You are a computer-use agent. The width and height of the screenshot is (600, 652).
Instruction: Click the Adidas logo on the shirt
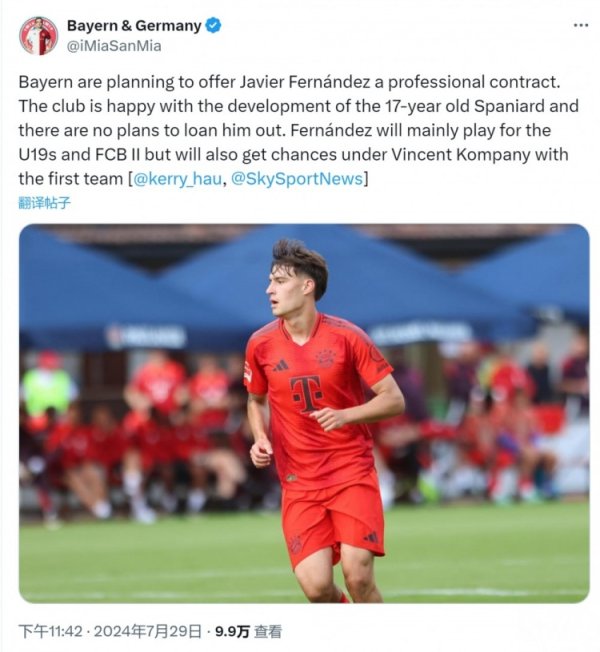[281, 366]
